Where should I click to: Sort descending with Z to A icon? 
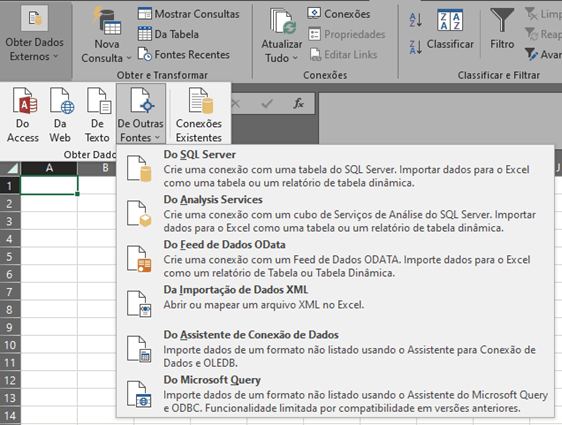click(x=416, y=47)
